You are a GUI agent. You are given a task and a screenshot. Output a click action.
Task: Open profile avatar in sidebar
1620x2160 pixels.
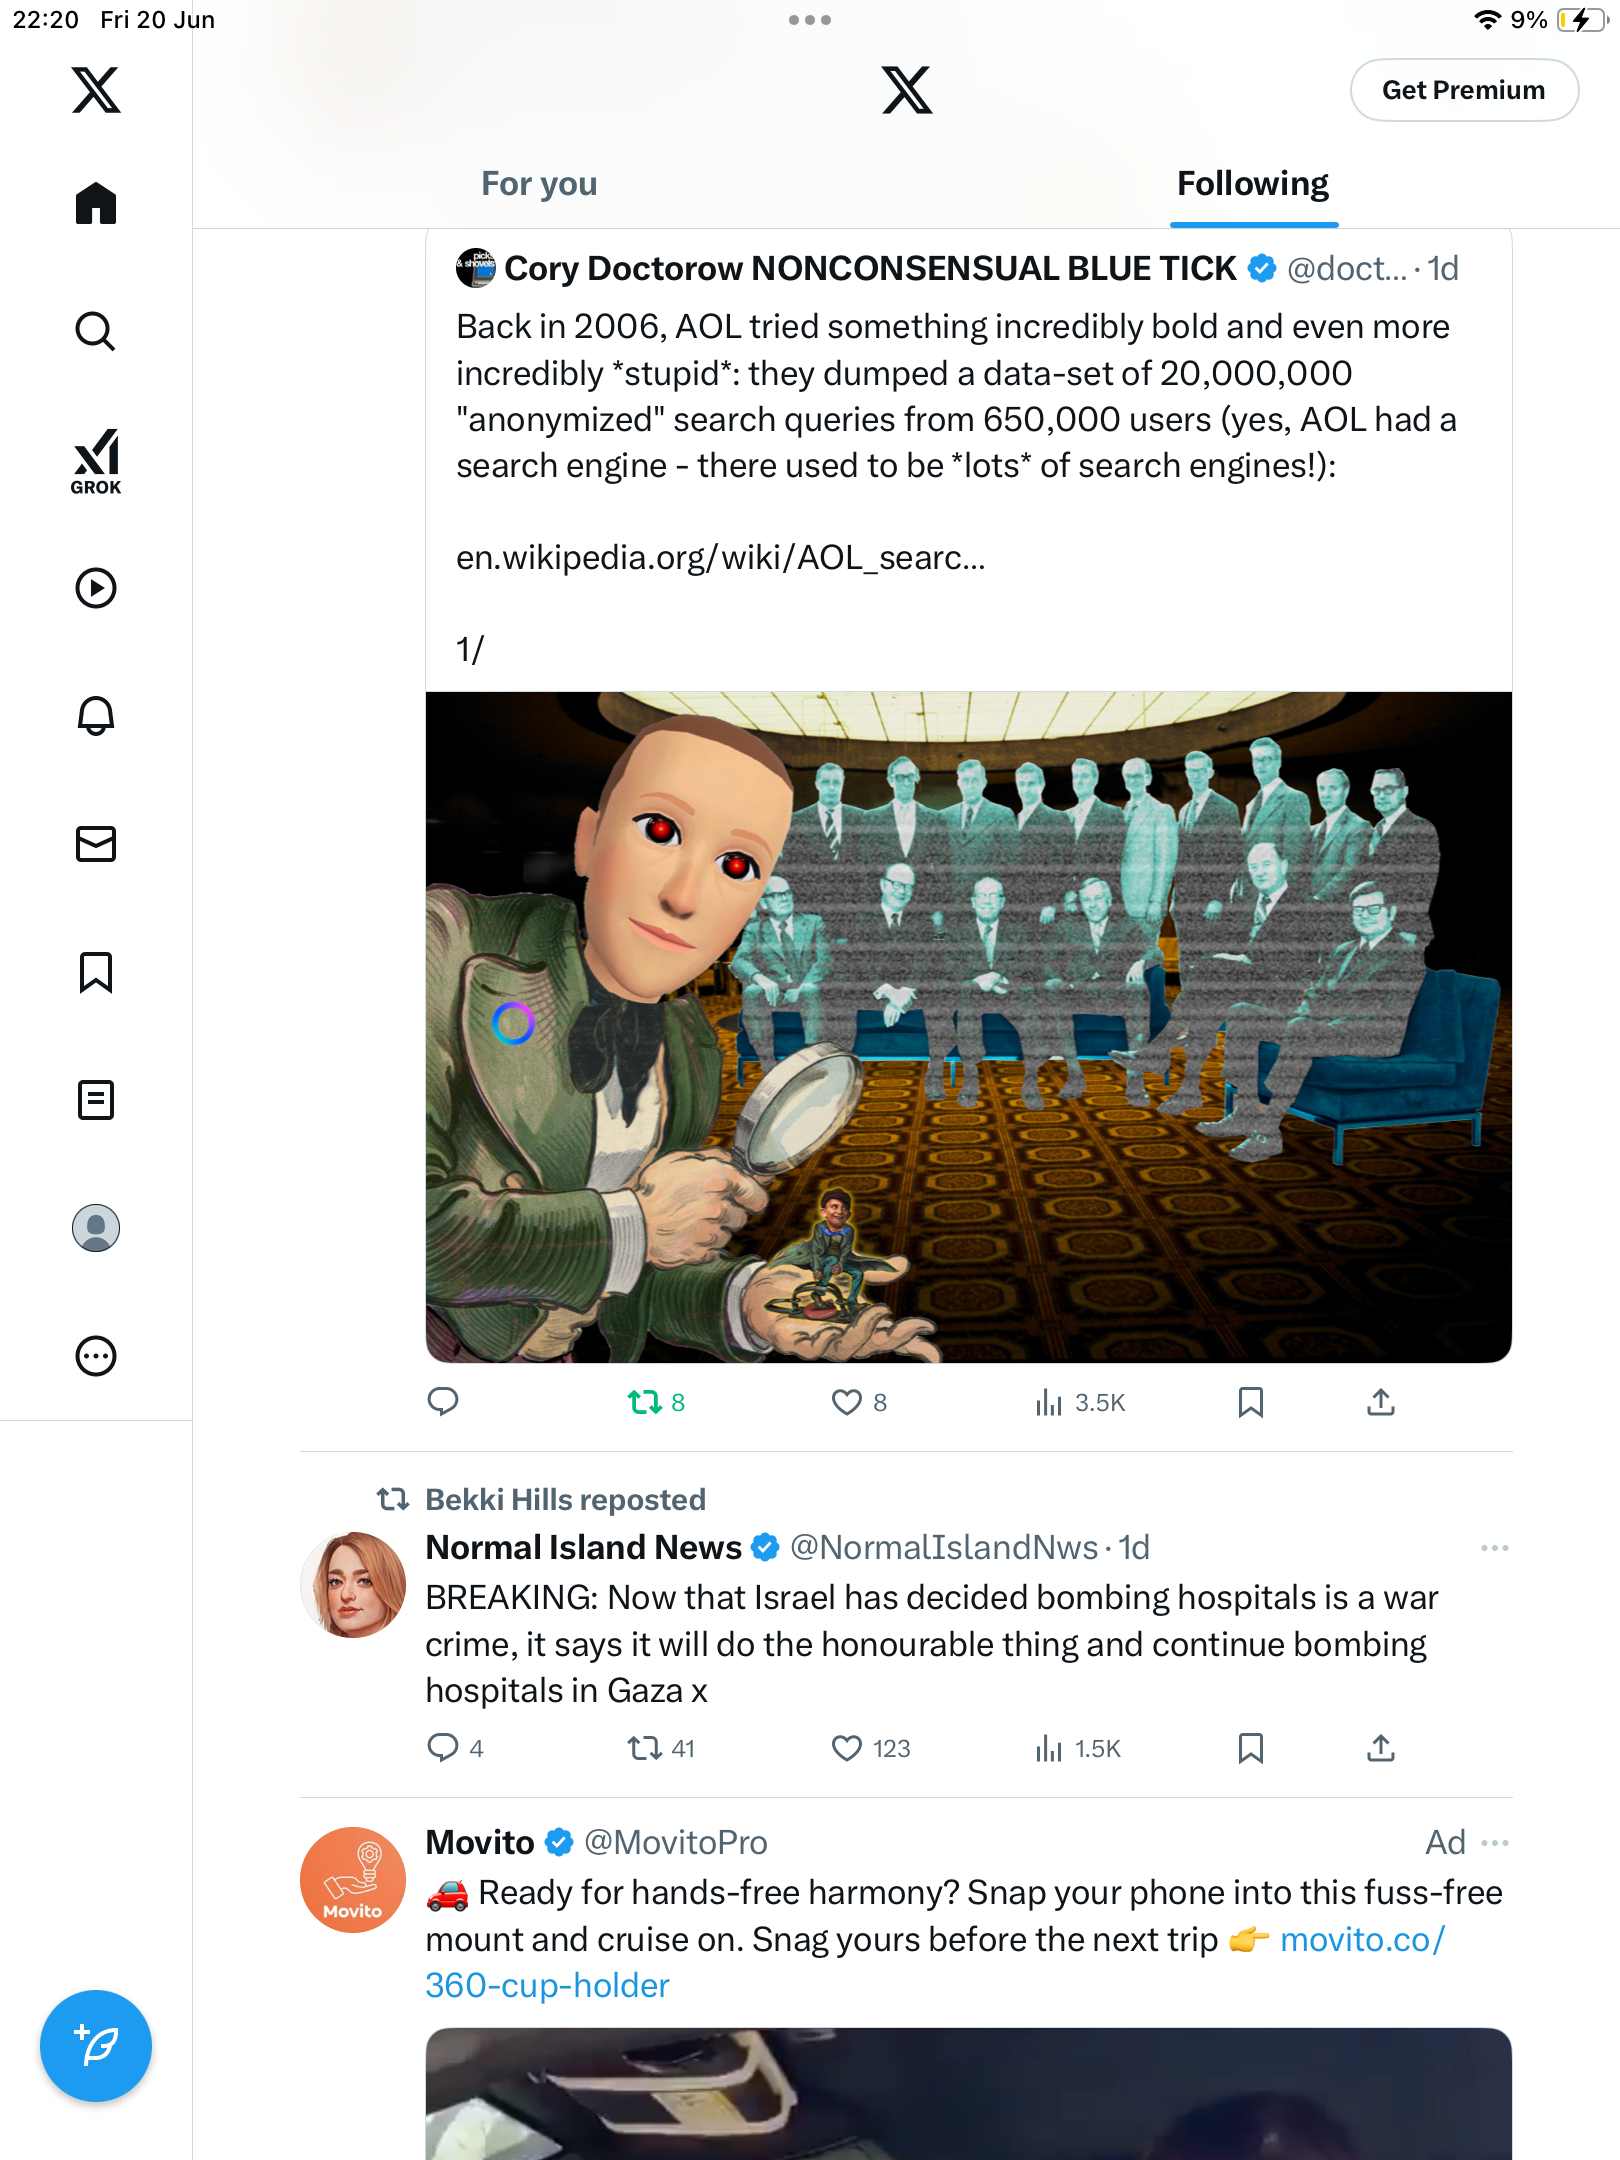96,1228
